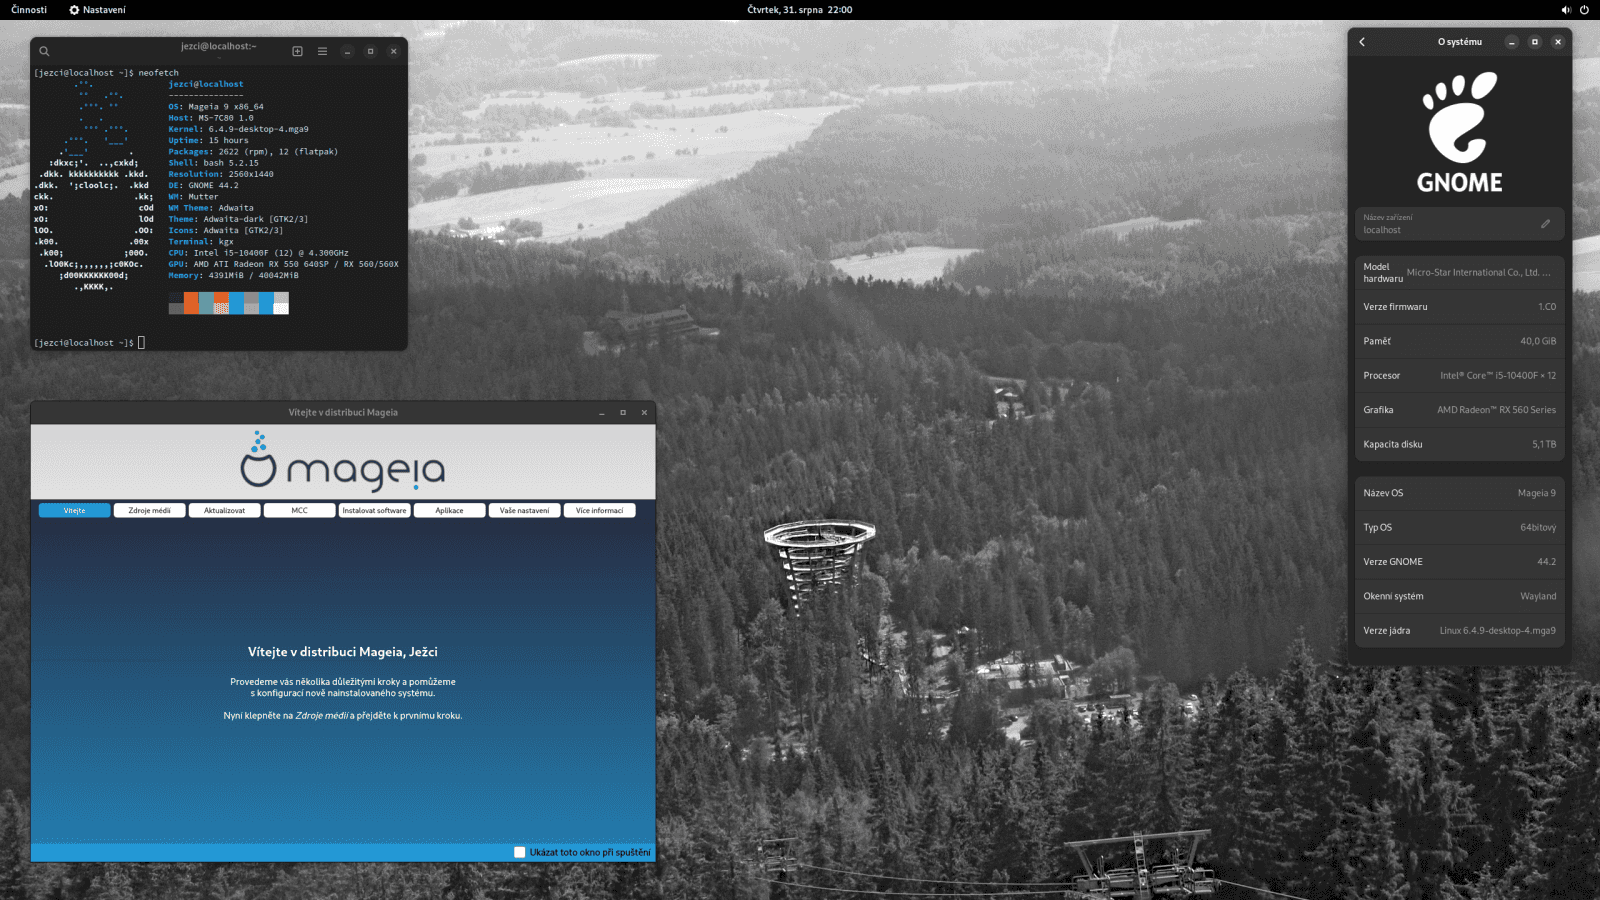This screenshot has height=900, width=1600.
Task: Click the Typ OS 64bitový row
Action: click(x=1460, y=527)
